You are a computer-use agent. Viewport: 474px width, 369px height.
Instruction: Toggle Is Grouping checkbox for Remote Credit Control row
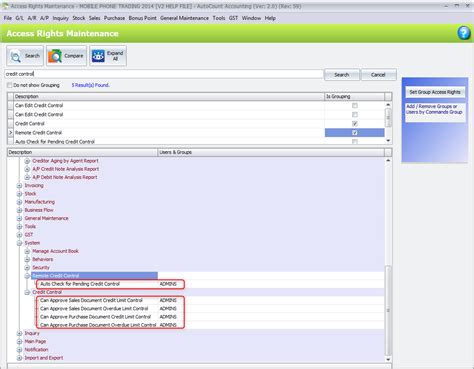click(355, 132)
